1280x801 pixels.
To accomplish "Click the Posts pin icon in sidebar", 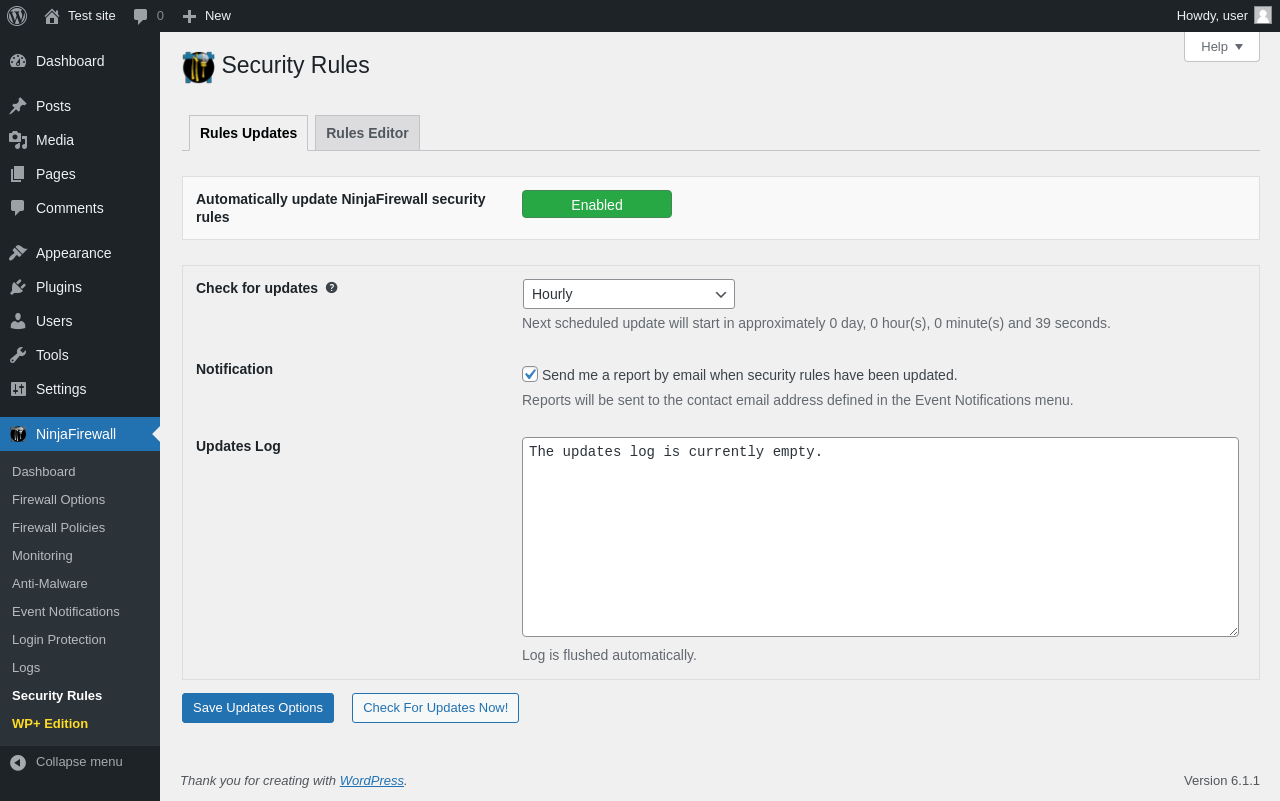I will (18, 106).
